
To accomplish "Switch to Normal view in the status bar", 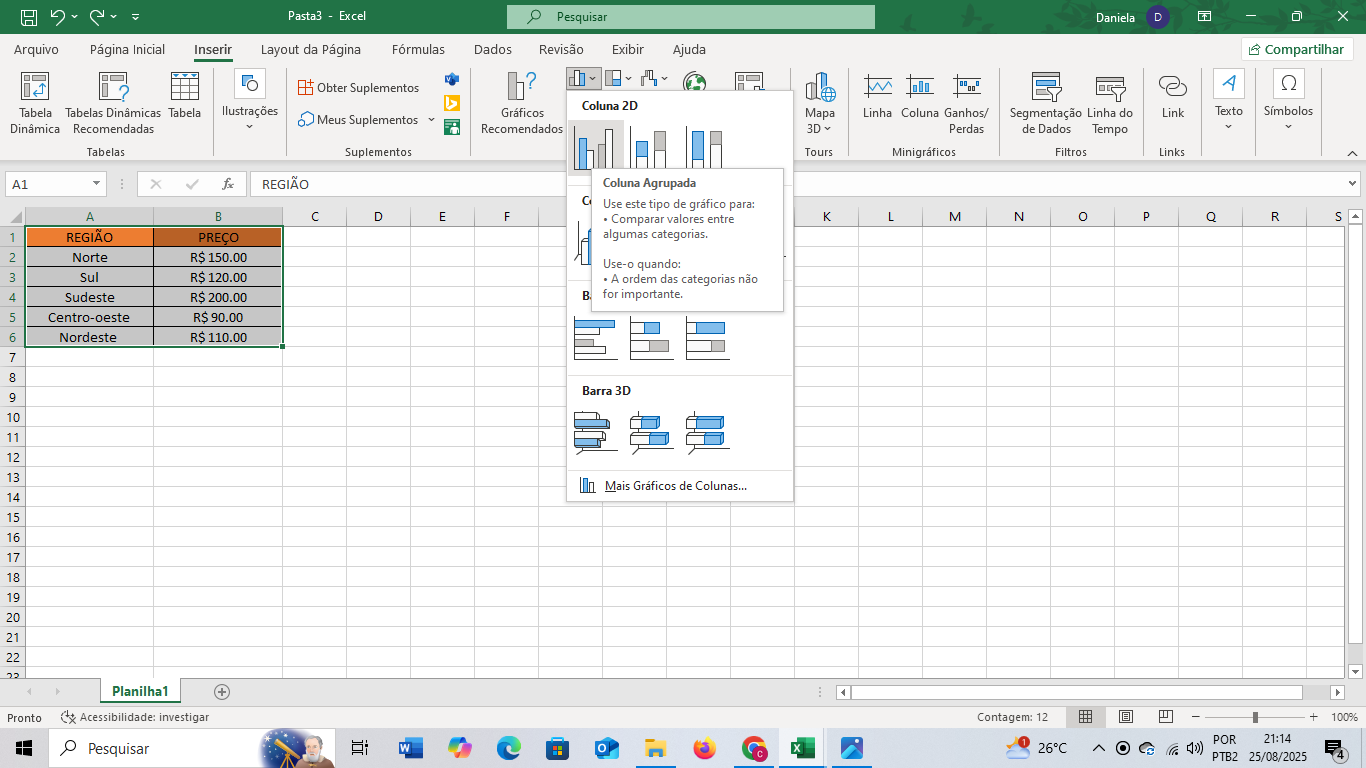I will coord(1085,717).
